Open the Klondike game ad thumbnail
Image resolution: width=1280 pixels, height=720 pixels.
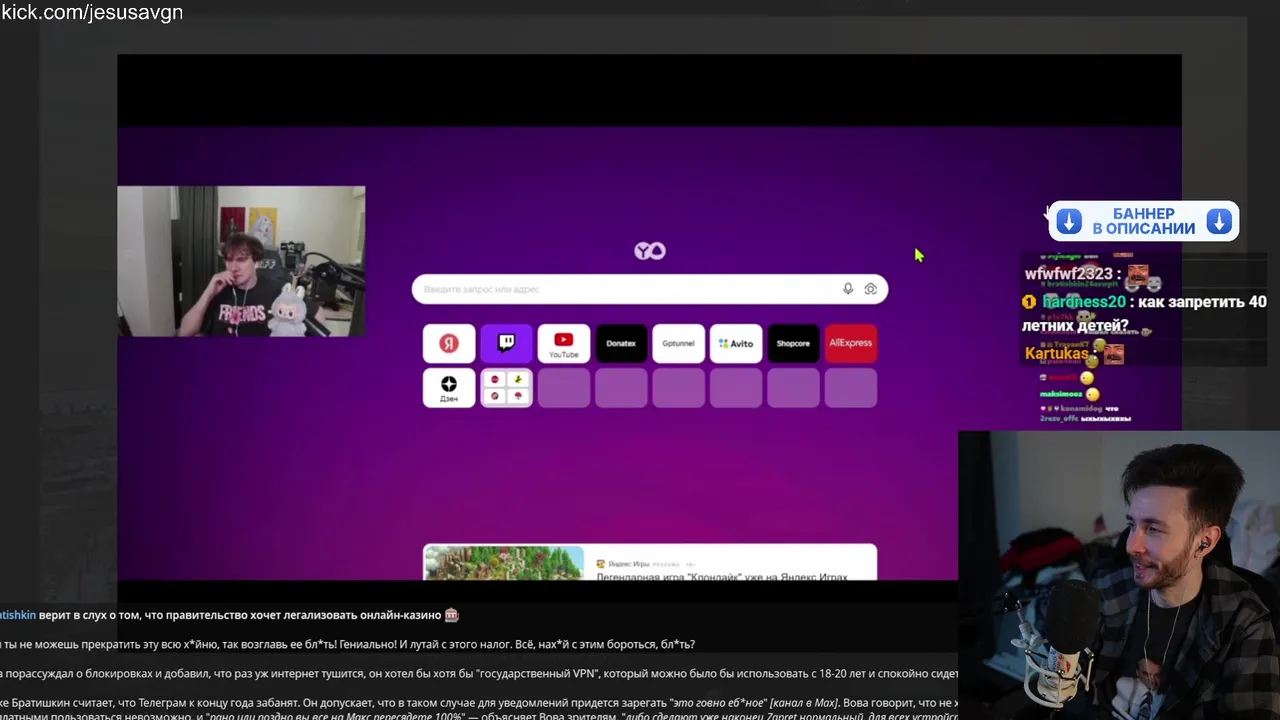click(x=504, y=563)
